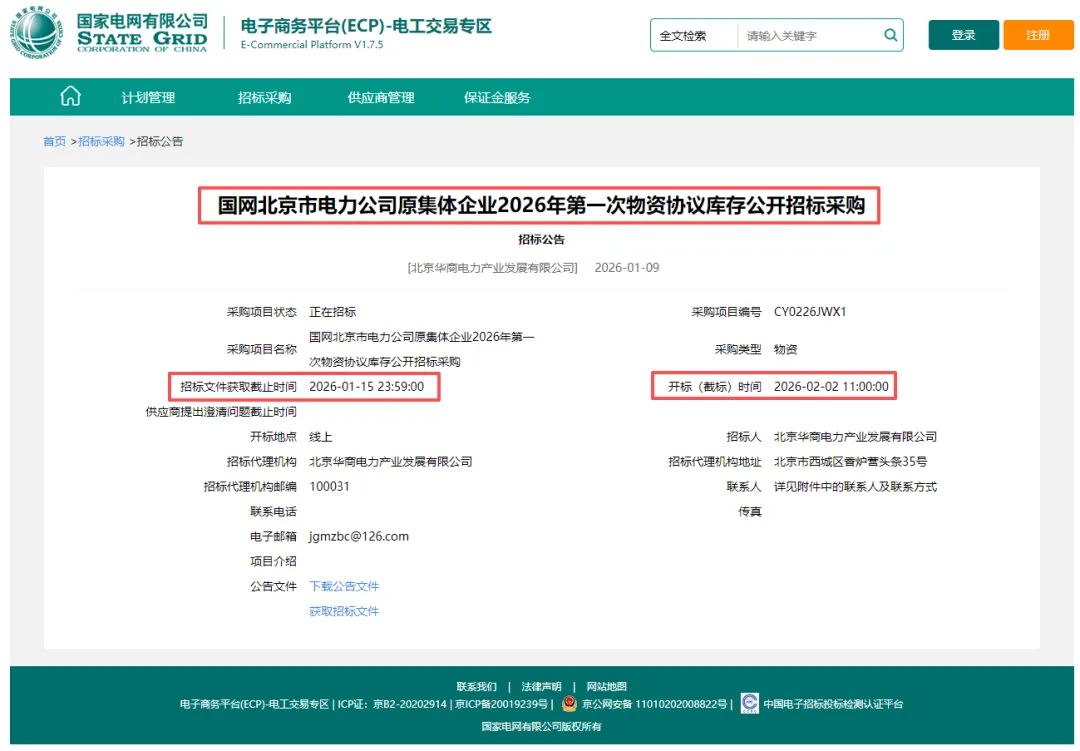Viewport: 1080px width, 751px height.
Task: Click the postal code 100031
Action: (x=329, y=486)
